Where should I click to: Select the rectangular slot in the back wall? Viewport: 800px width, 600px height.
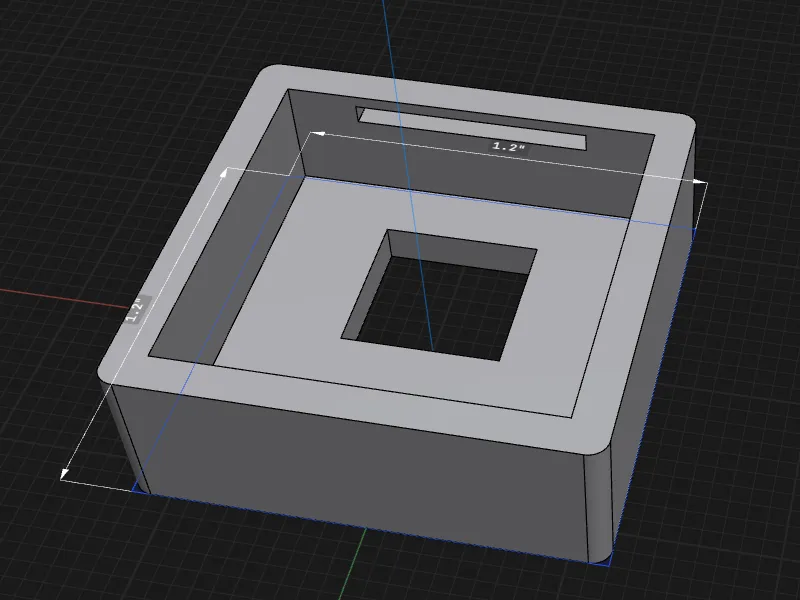click(472, 129)
